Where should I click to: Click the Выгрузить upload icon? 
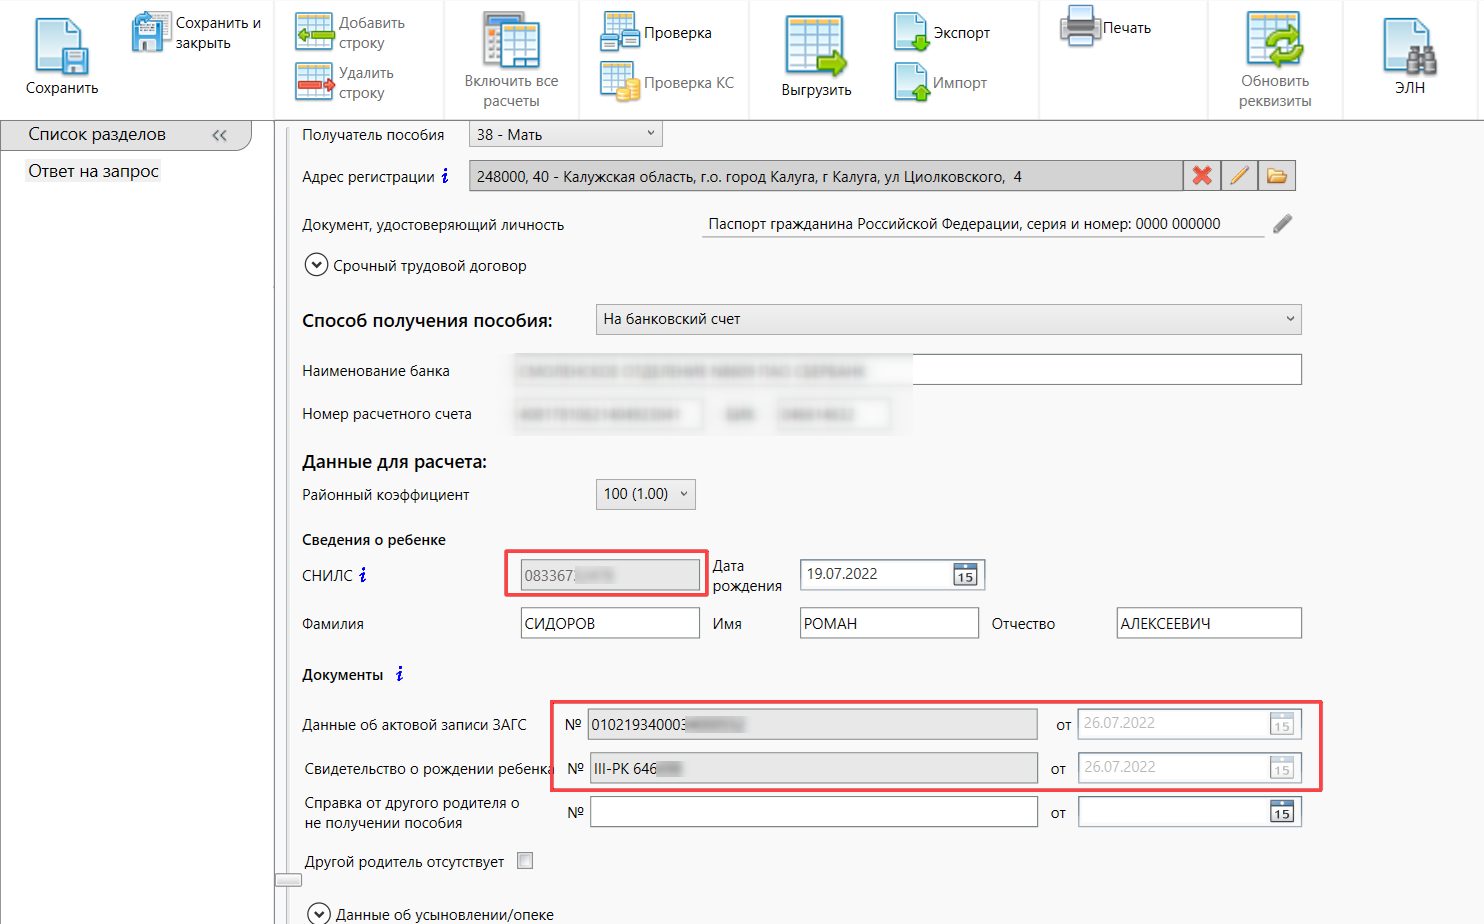815,47
